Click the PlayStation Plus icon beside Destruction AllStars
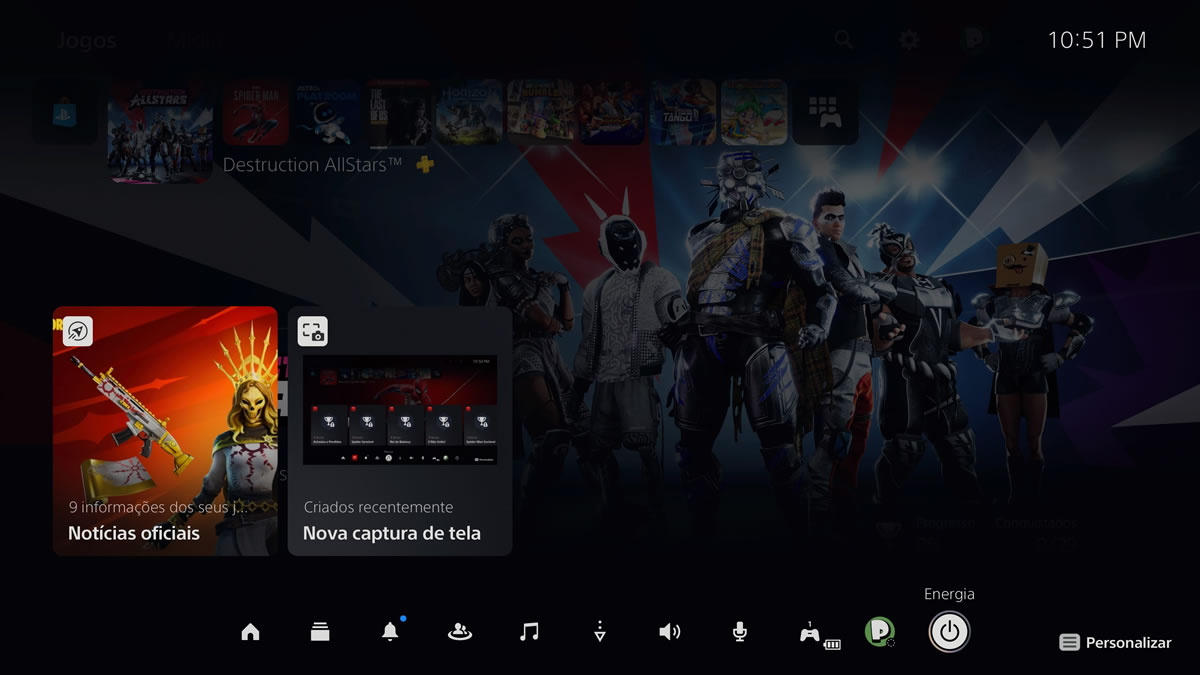The image size is (1200, 675). (x=425, y=165)
